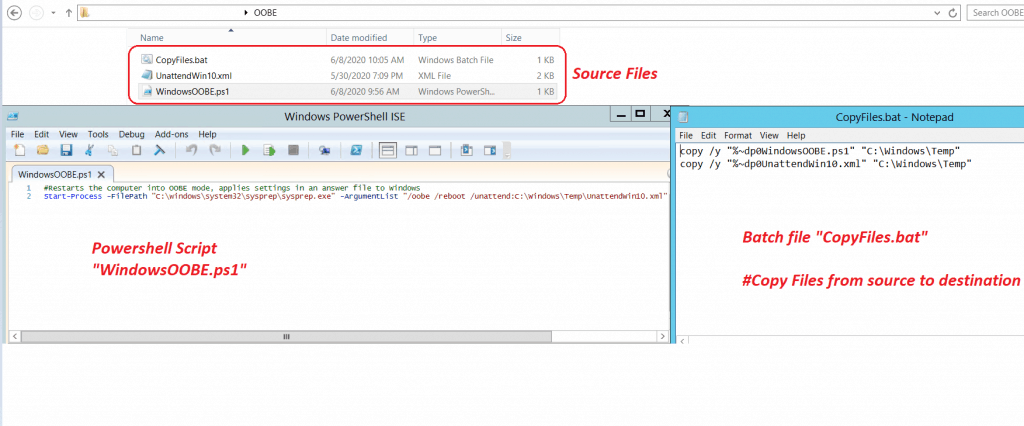Click left scroll arrow in ISE script pane
1024x426 pixels.
tap(17, 336)
